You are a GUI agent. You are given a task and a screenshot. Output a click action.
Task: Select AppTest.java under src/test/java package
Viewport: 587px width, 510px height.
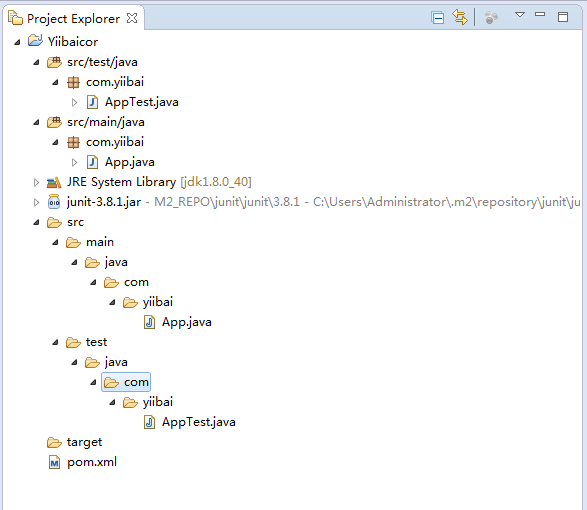tap(142, 102)
